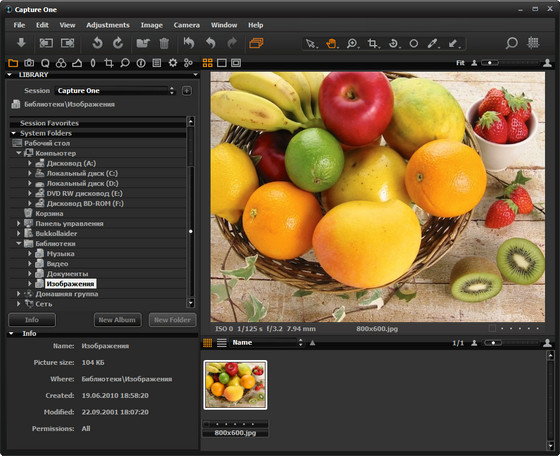
Task: Collapse the Библиотеки folder tree
Action: 19,244
